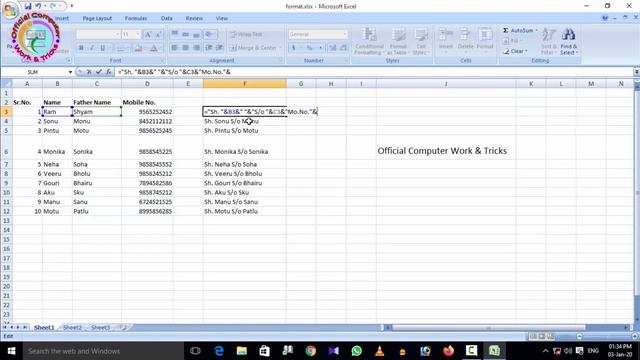Center text horizontally
This screenshot has height=360, width=640.
point(185,48)
